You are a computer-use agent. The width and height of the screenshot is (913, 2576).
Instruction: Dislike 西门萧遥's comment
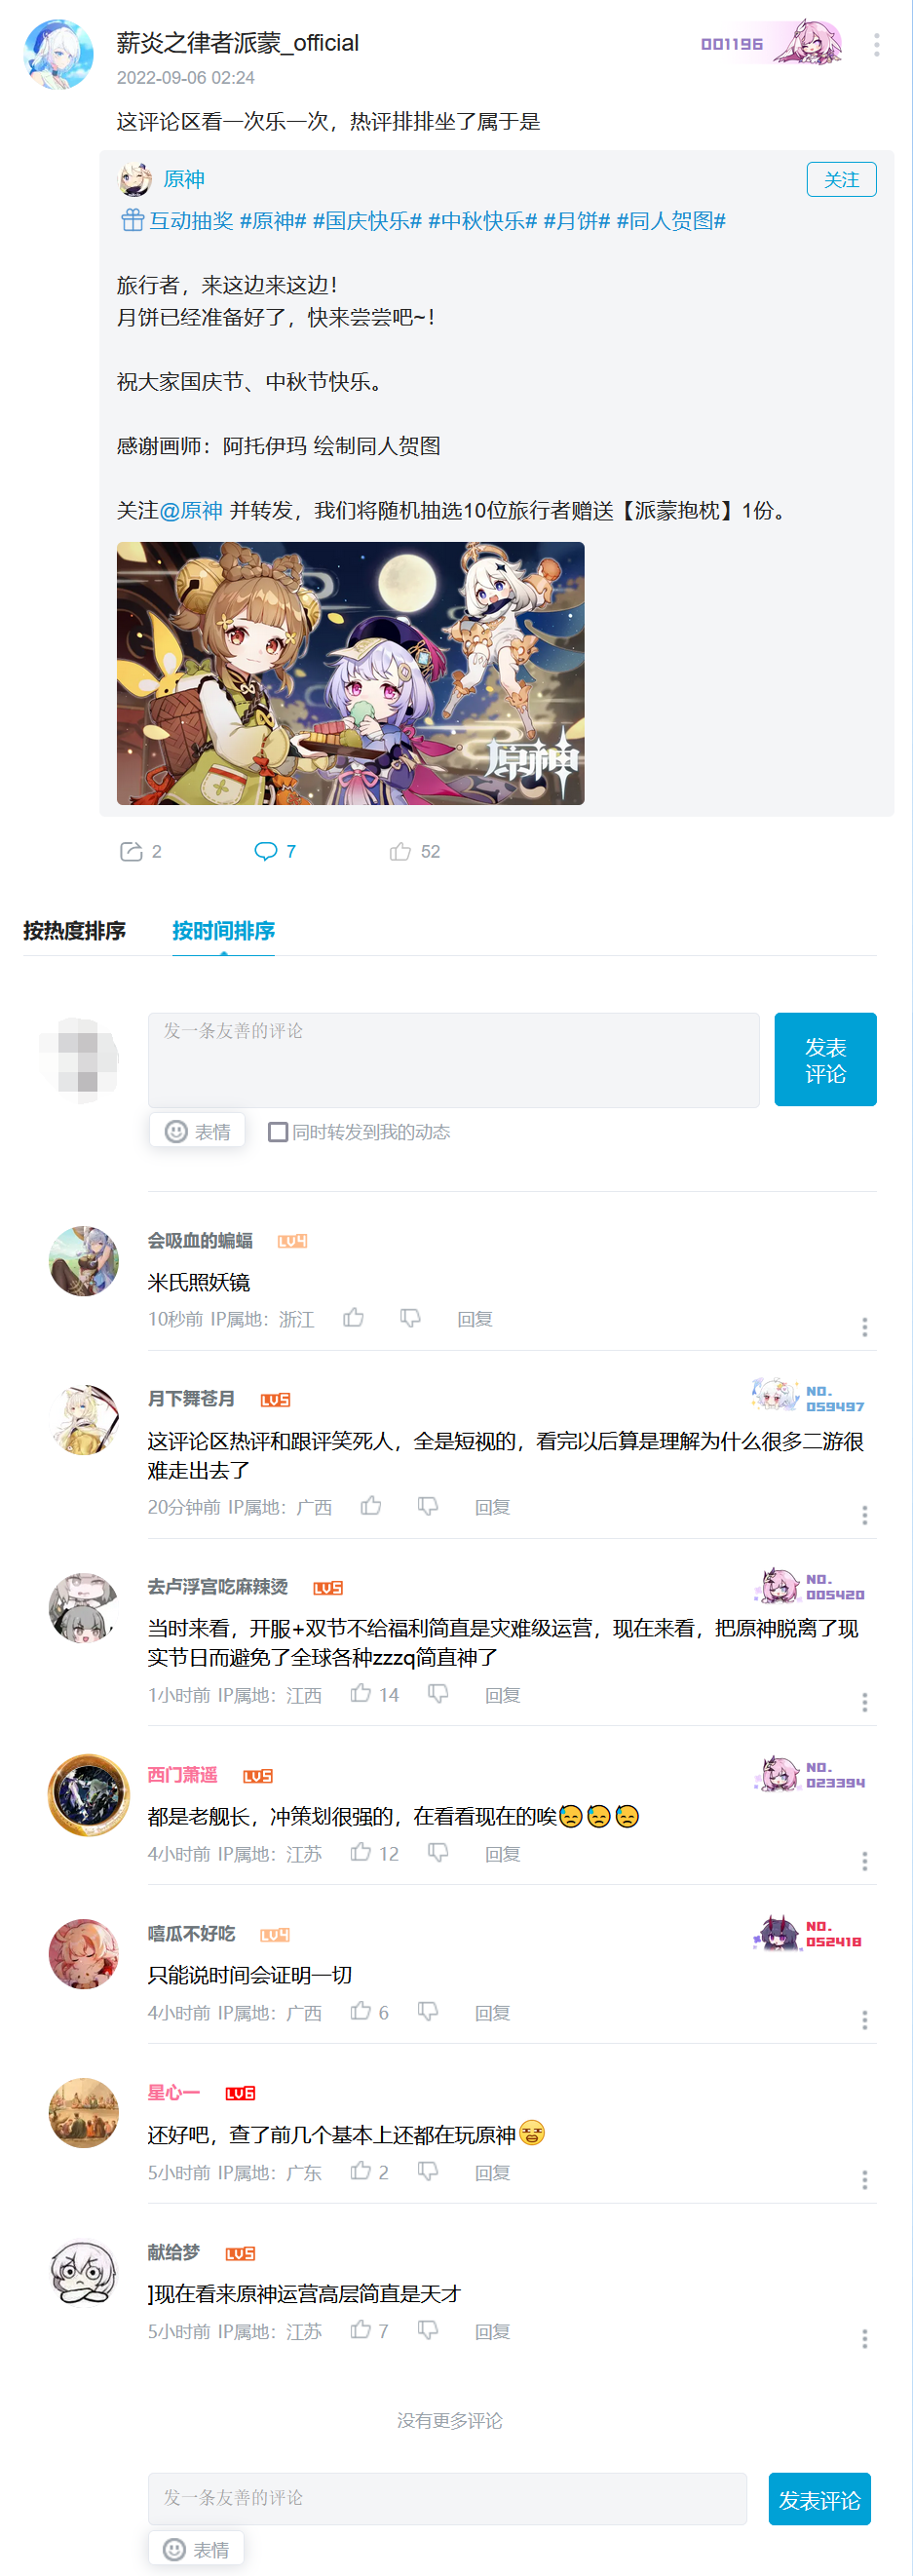[438, 1852]
